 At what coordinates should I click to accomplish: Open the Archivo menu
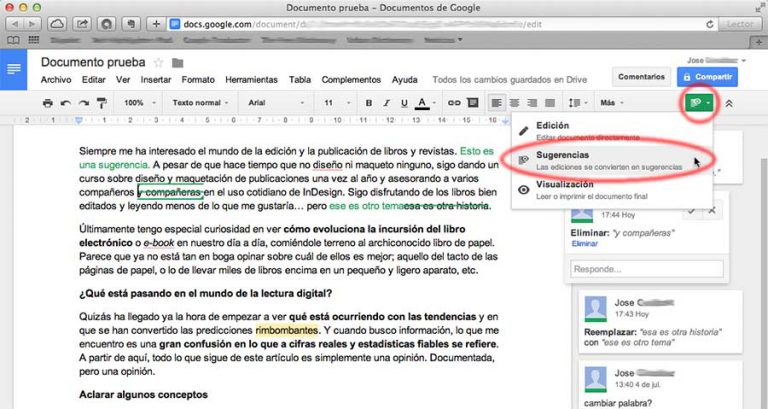click(x=56, y=79)
